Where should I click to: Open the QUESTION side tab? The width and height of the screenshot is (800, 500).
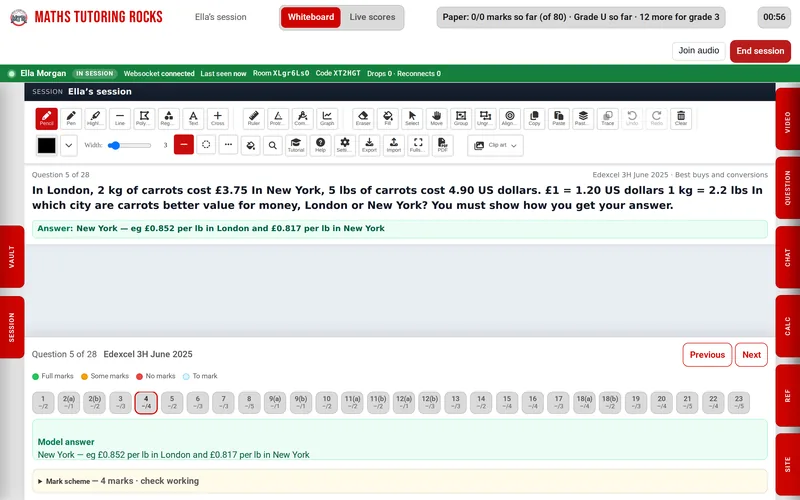point(787,188)
